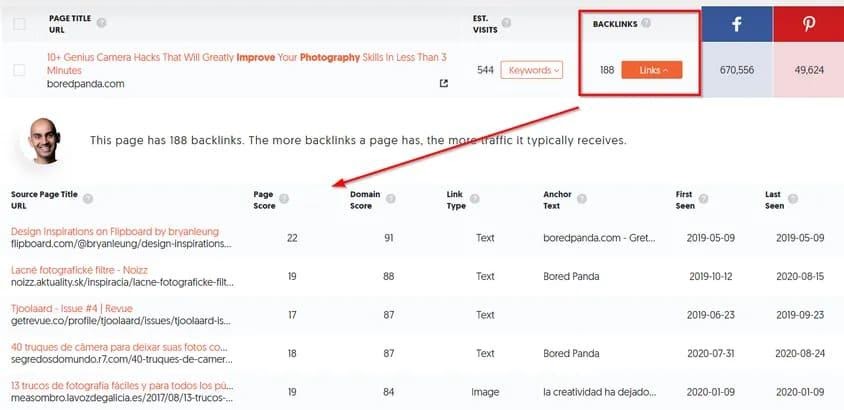Click the Facebook shares count 670,556
This screenshot has width=844, height=410.
[x=736, y=70]
